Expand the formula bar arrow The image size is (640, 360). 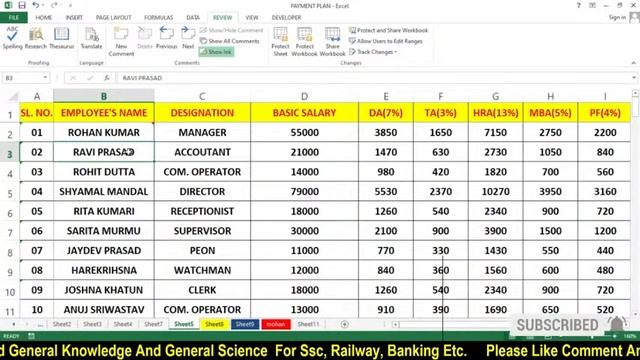pyautogui.click(x=634, y=78)
